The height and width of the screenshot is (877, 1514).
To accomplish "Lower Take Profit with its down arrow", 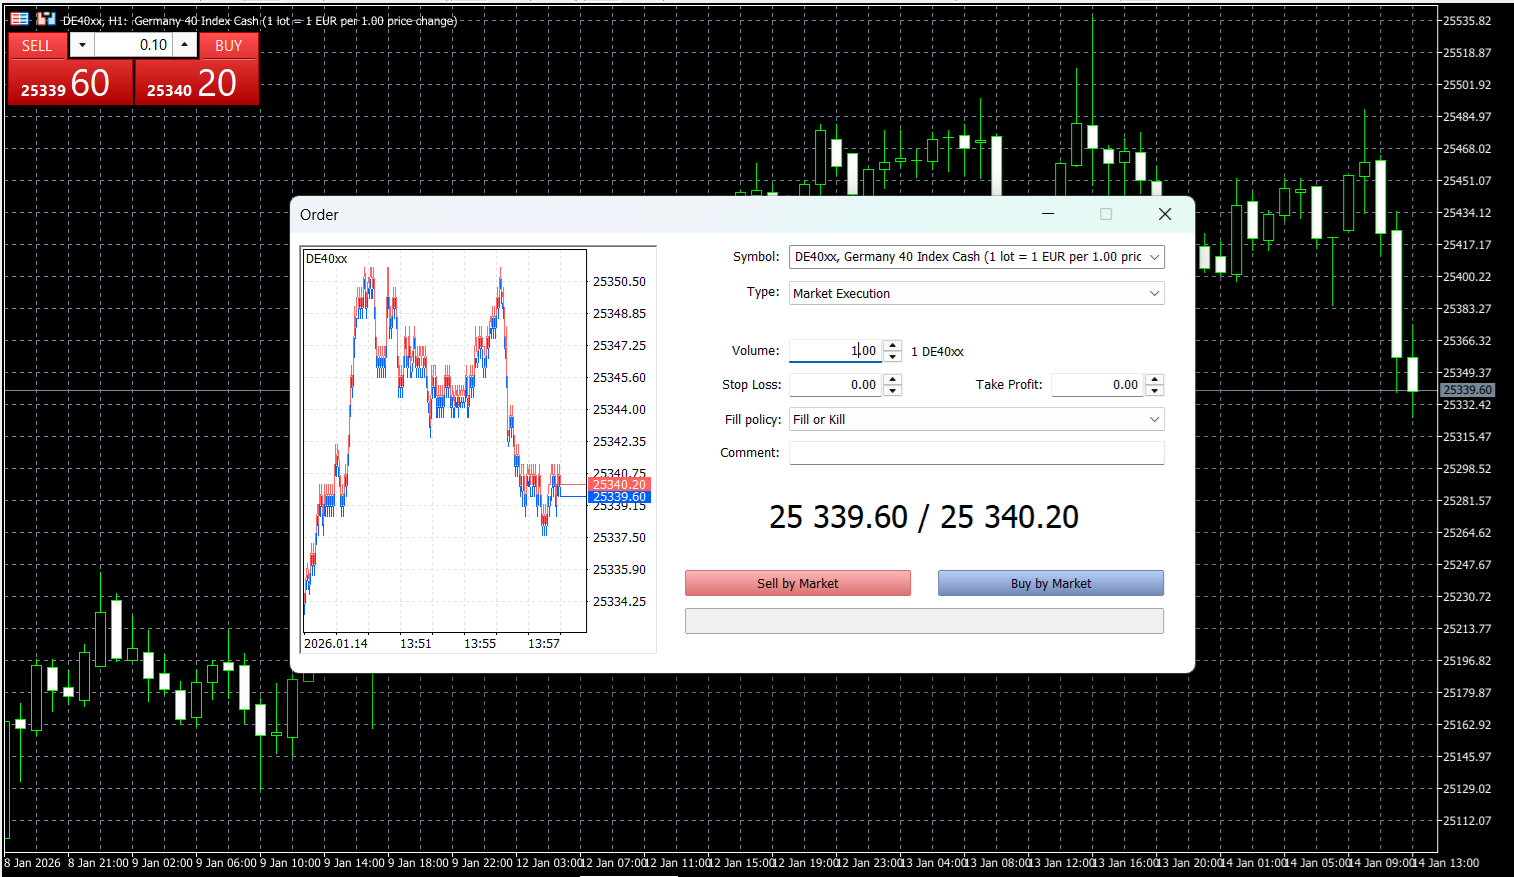I will (1155, 390).
